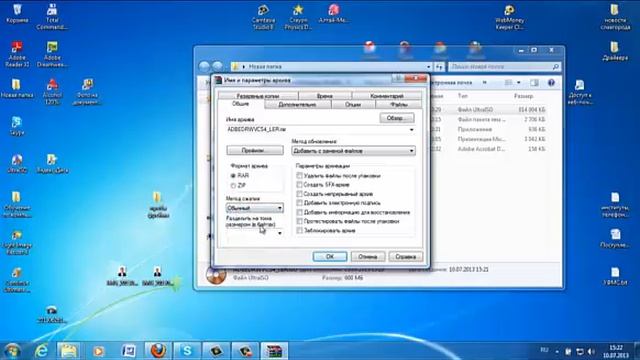Open the Light Image Resizer desktop shortcut
The height and width of the screenshot is (360, 640).
click(17, 242)
